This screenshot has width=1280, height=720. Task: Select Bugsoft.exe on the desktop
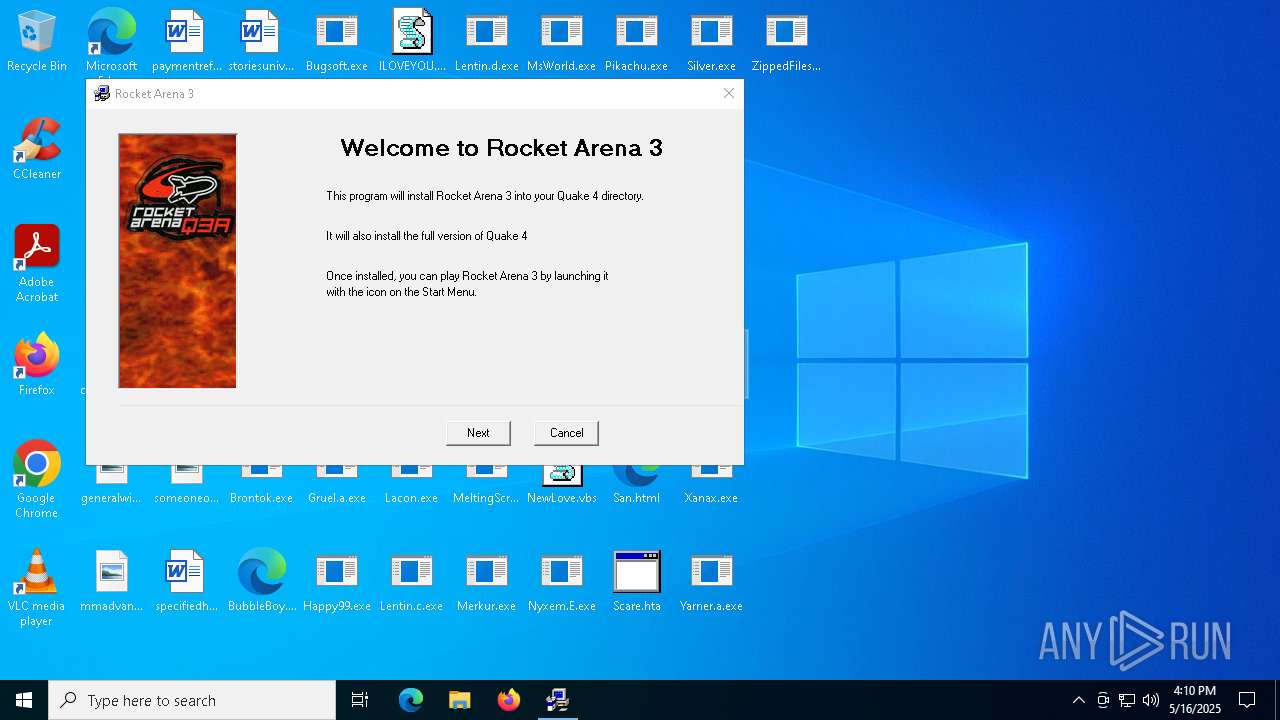(x=337, y=42)
